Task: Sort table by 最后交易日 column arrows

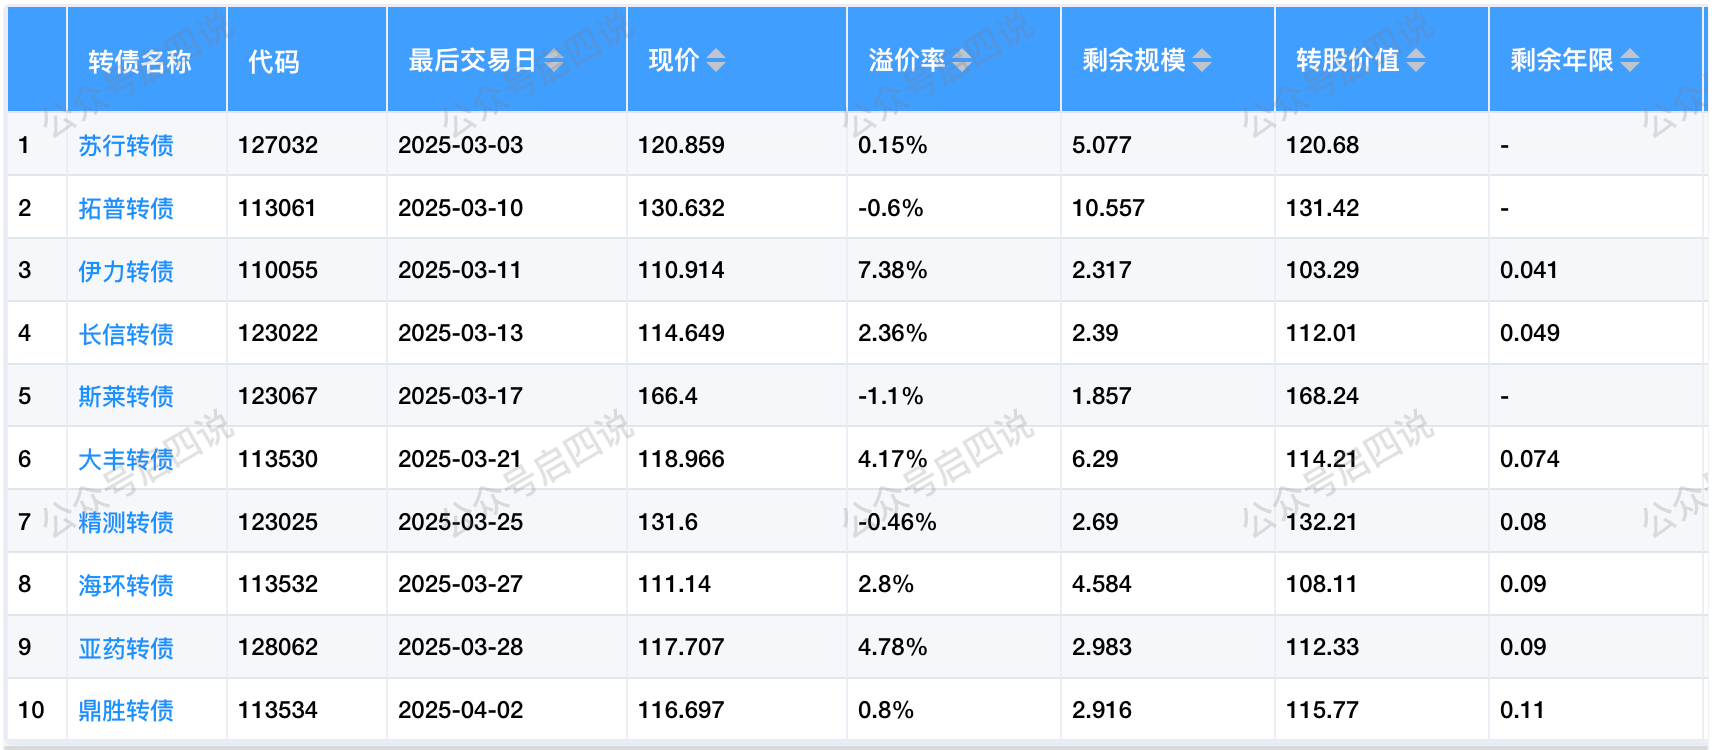Action: click(554, 61)
